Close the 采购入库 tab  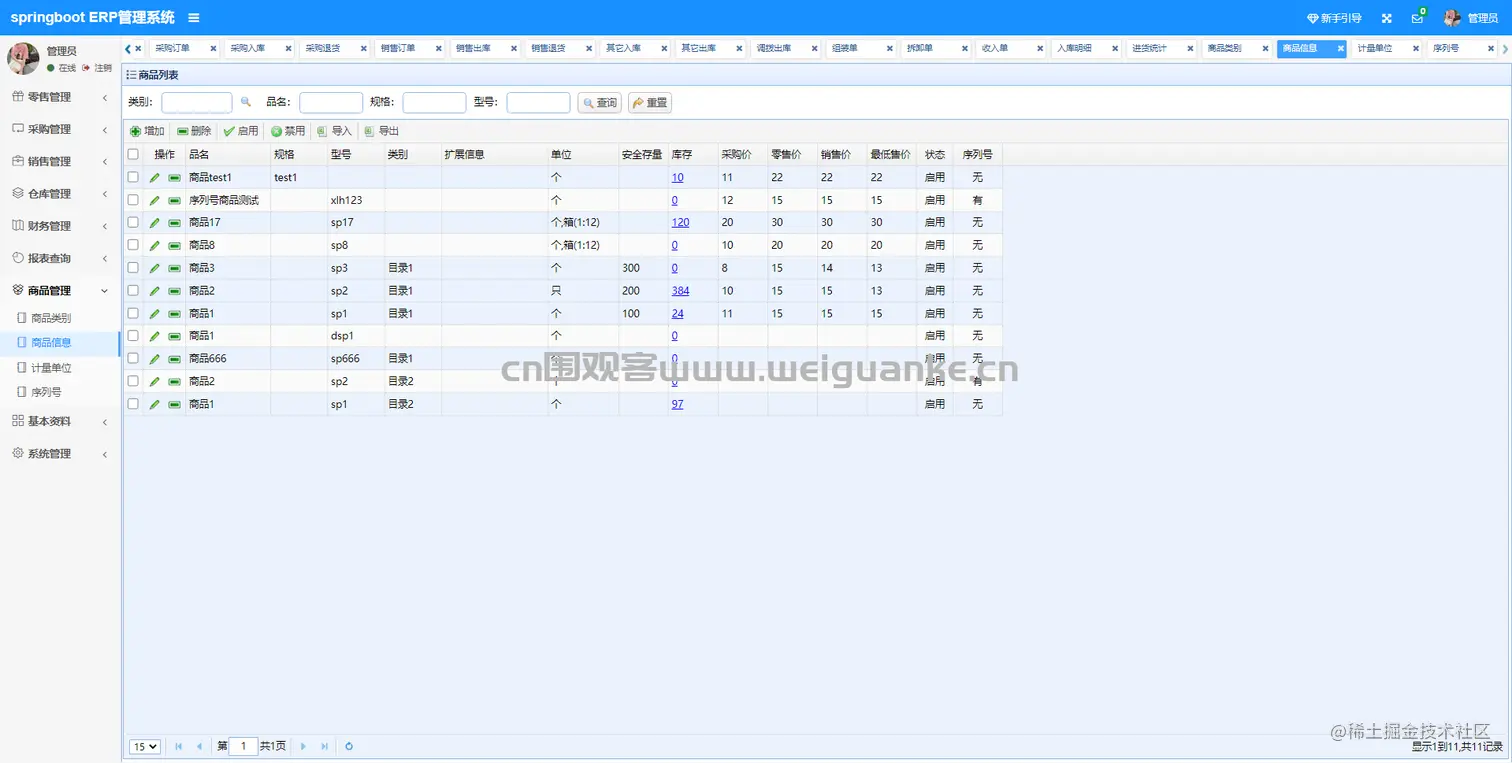pos(288,48)
